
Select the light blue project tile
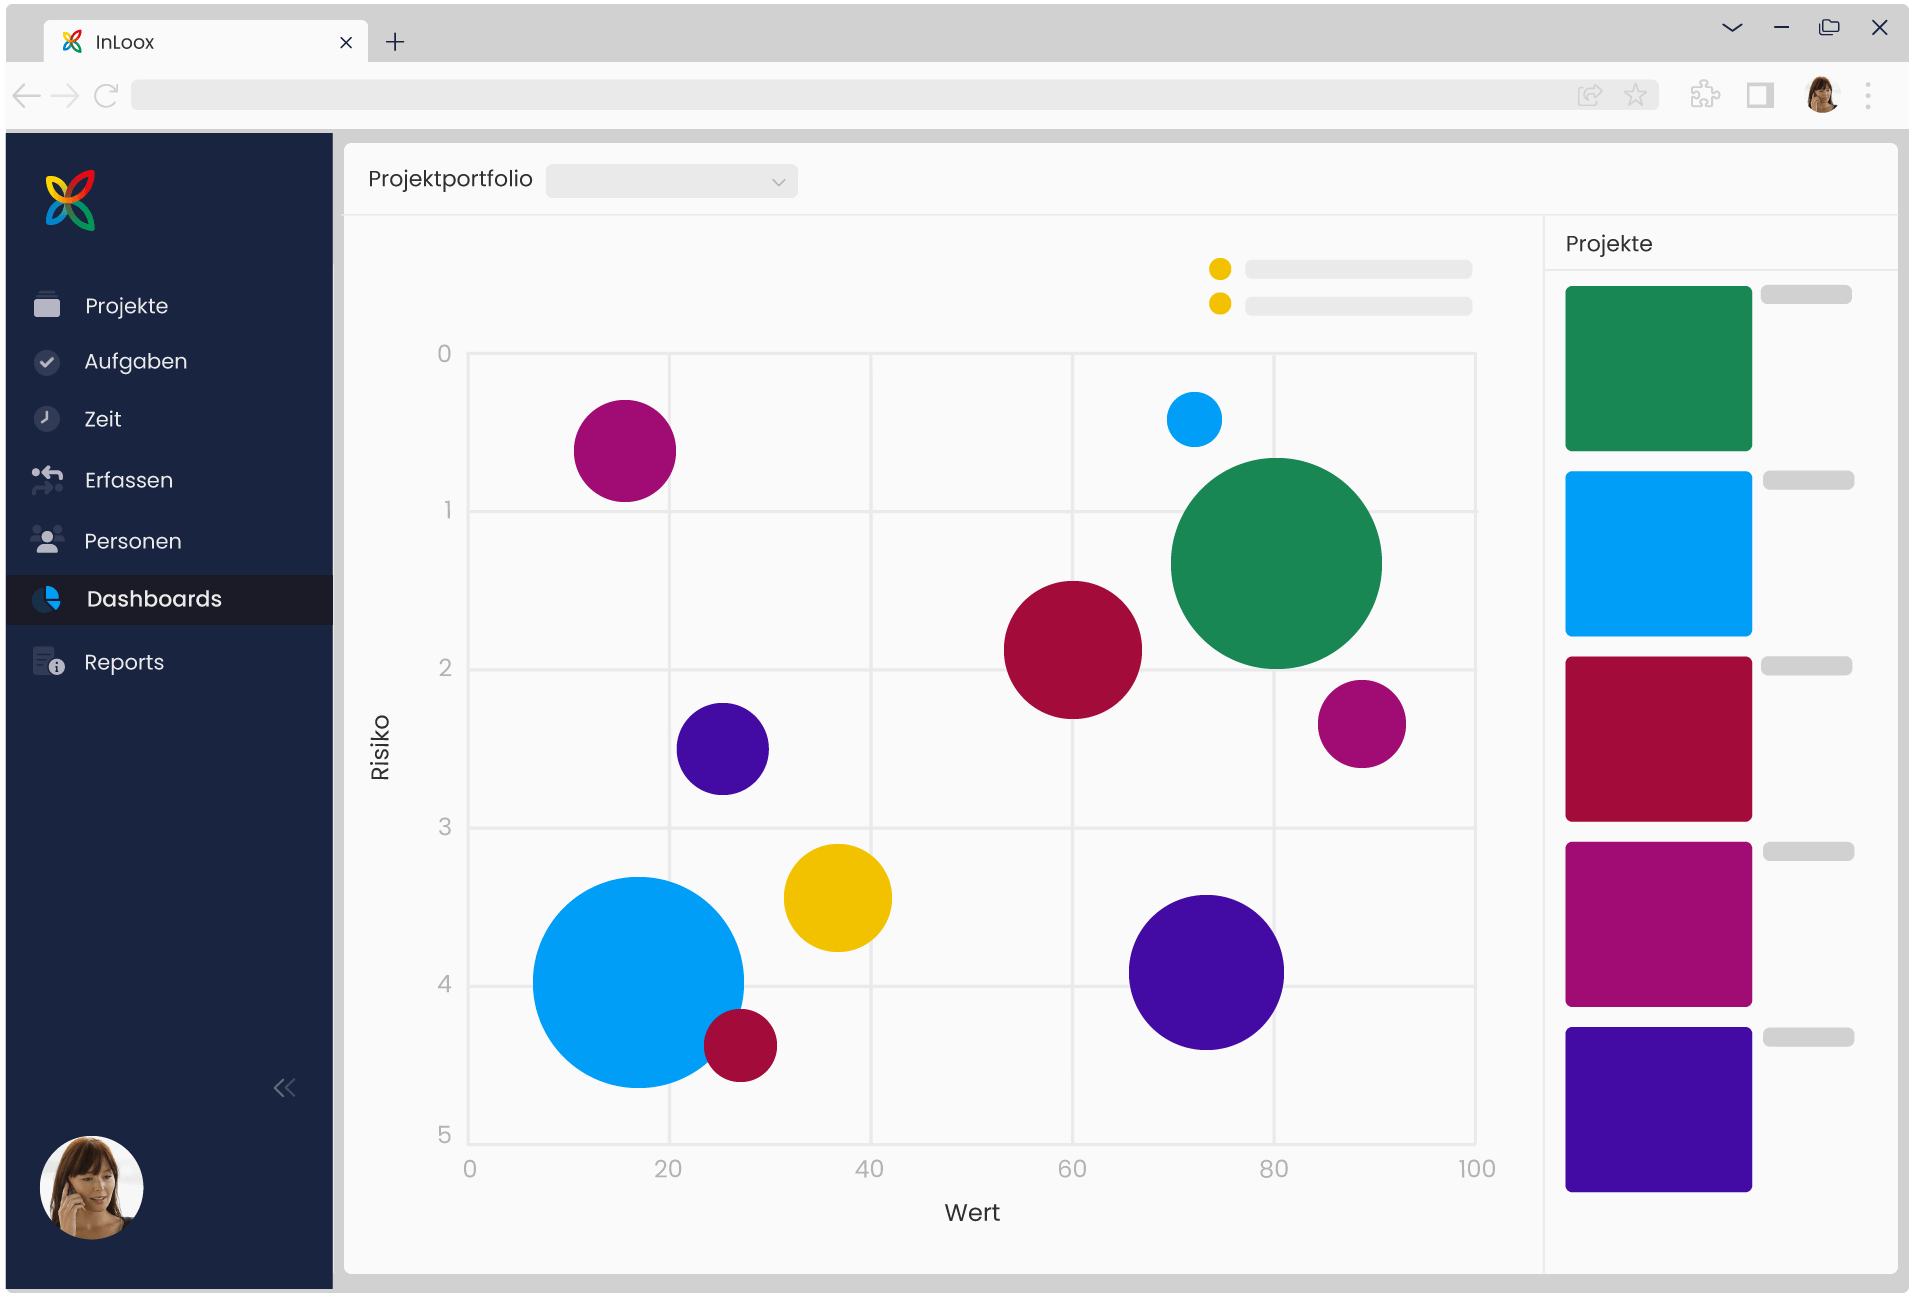pos(1658,554)
